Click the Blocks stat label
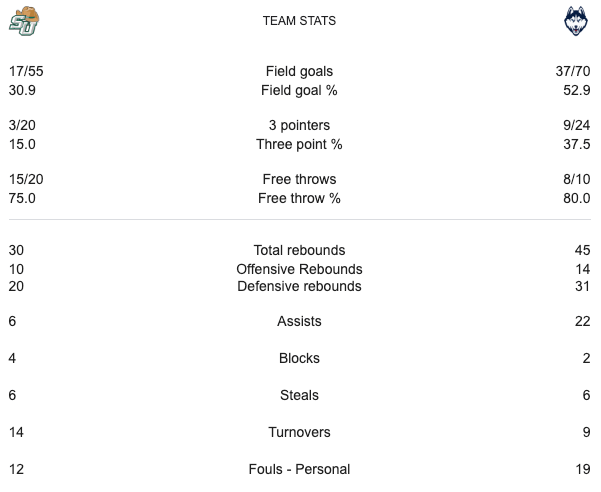601x492 pixels. 300,358
